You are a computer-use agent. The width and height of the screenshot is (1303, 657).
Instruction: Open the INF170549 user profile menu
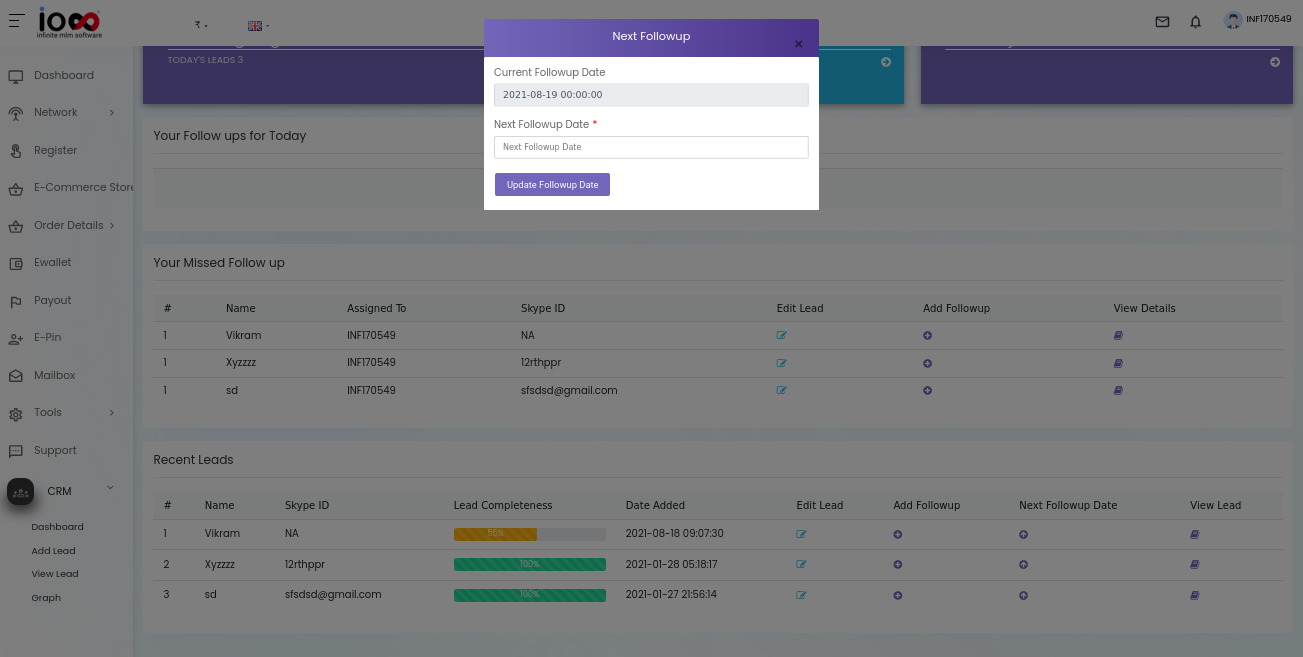point(1258,20)
